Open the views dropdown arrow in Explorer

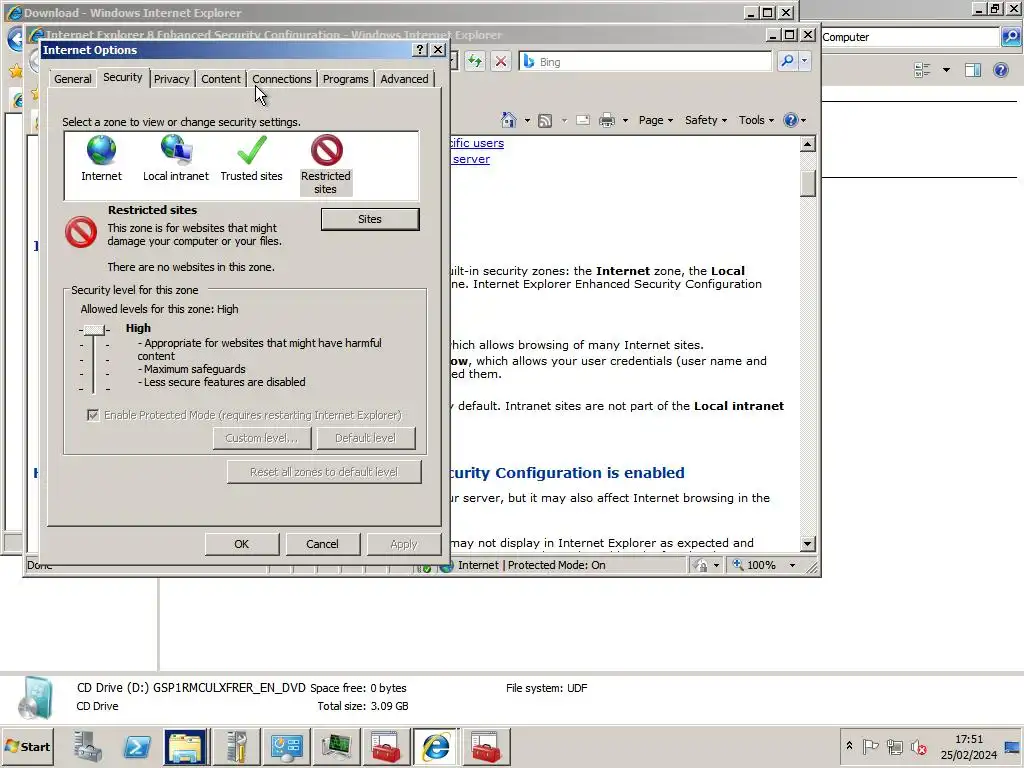946,70
